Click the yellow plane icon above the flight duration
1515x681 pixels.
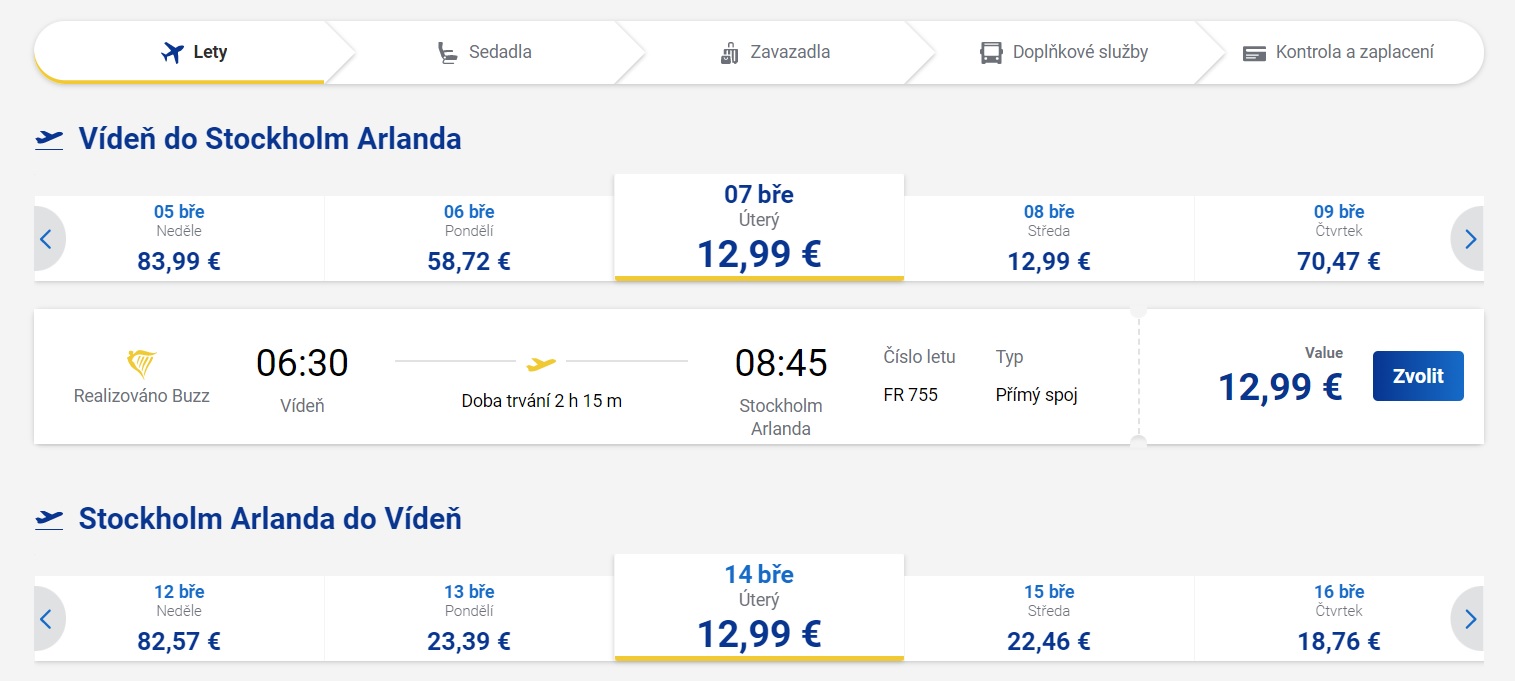tap(541, 361)
